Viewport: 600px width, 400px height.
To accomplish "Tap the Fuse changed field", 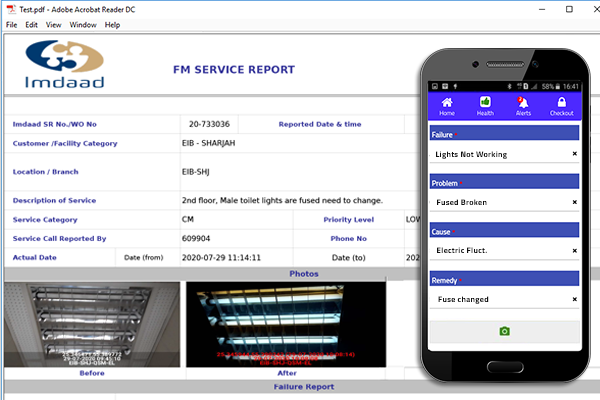I will 504,299.
